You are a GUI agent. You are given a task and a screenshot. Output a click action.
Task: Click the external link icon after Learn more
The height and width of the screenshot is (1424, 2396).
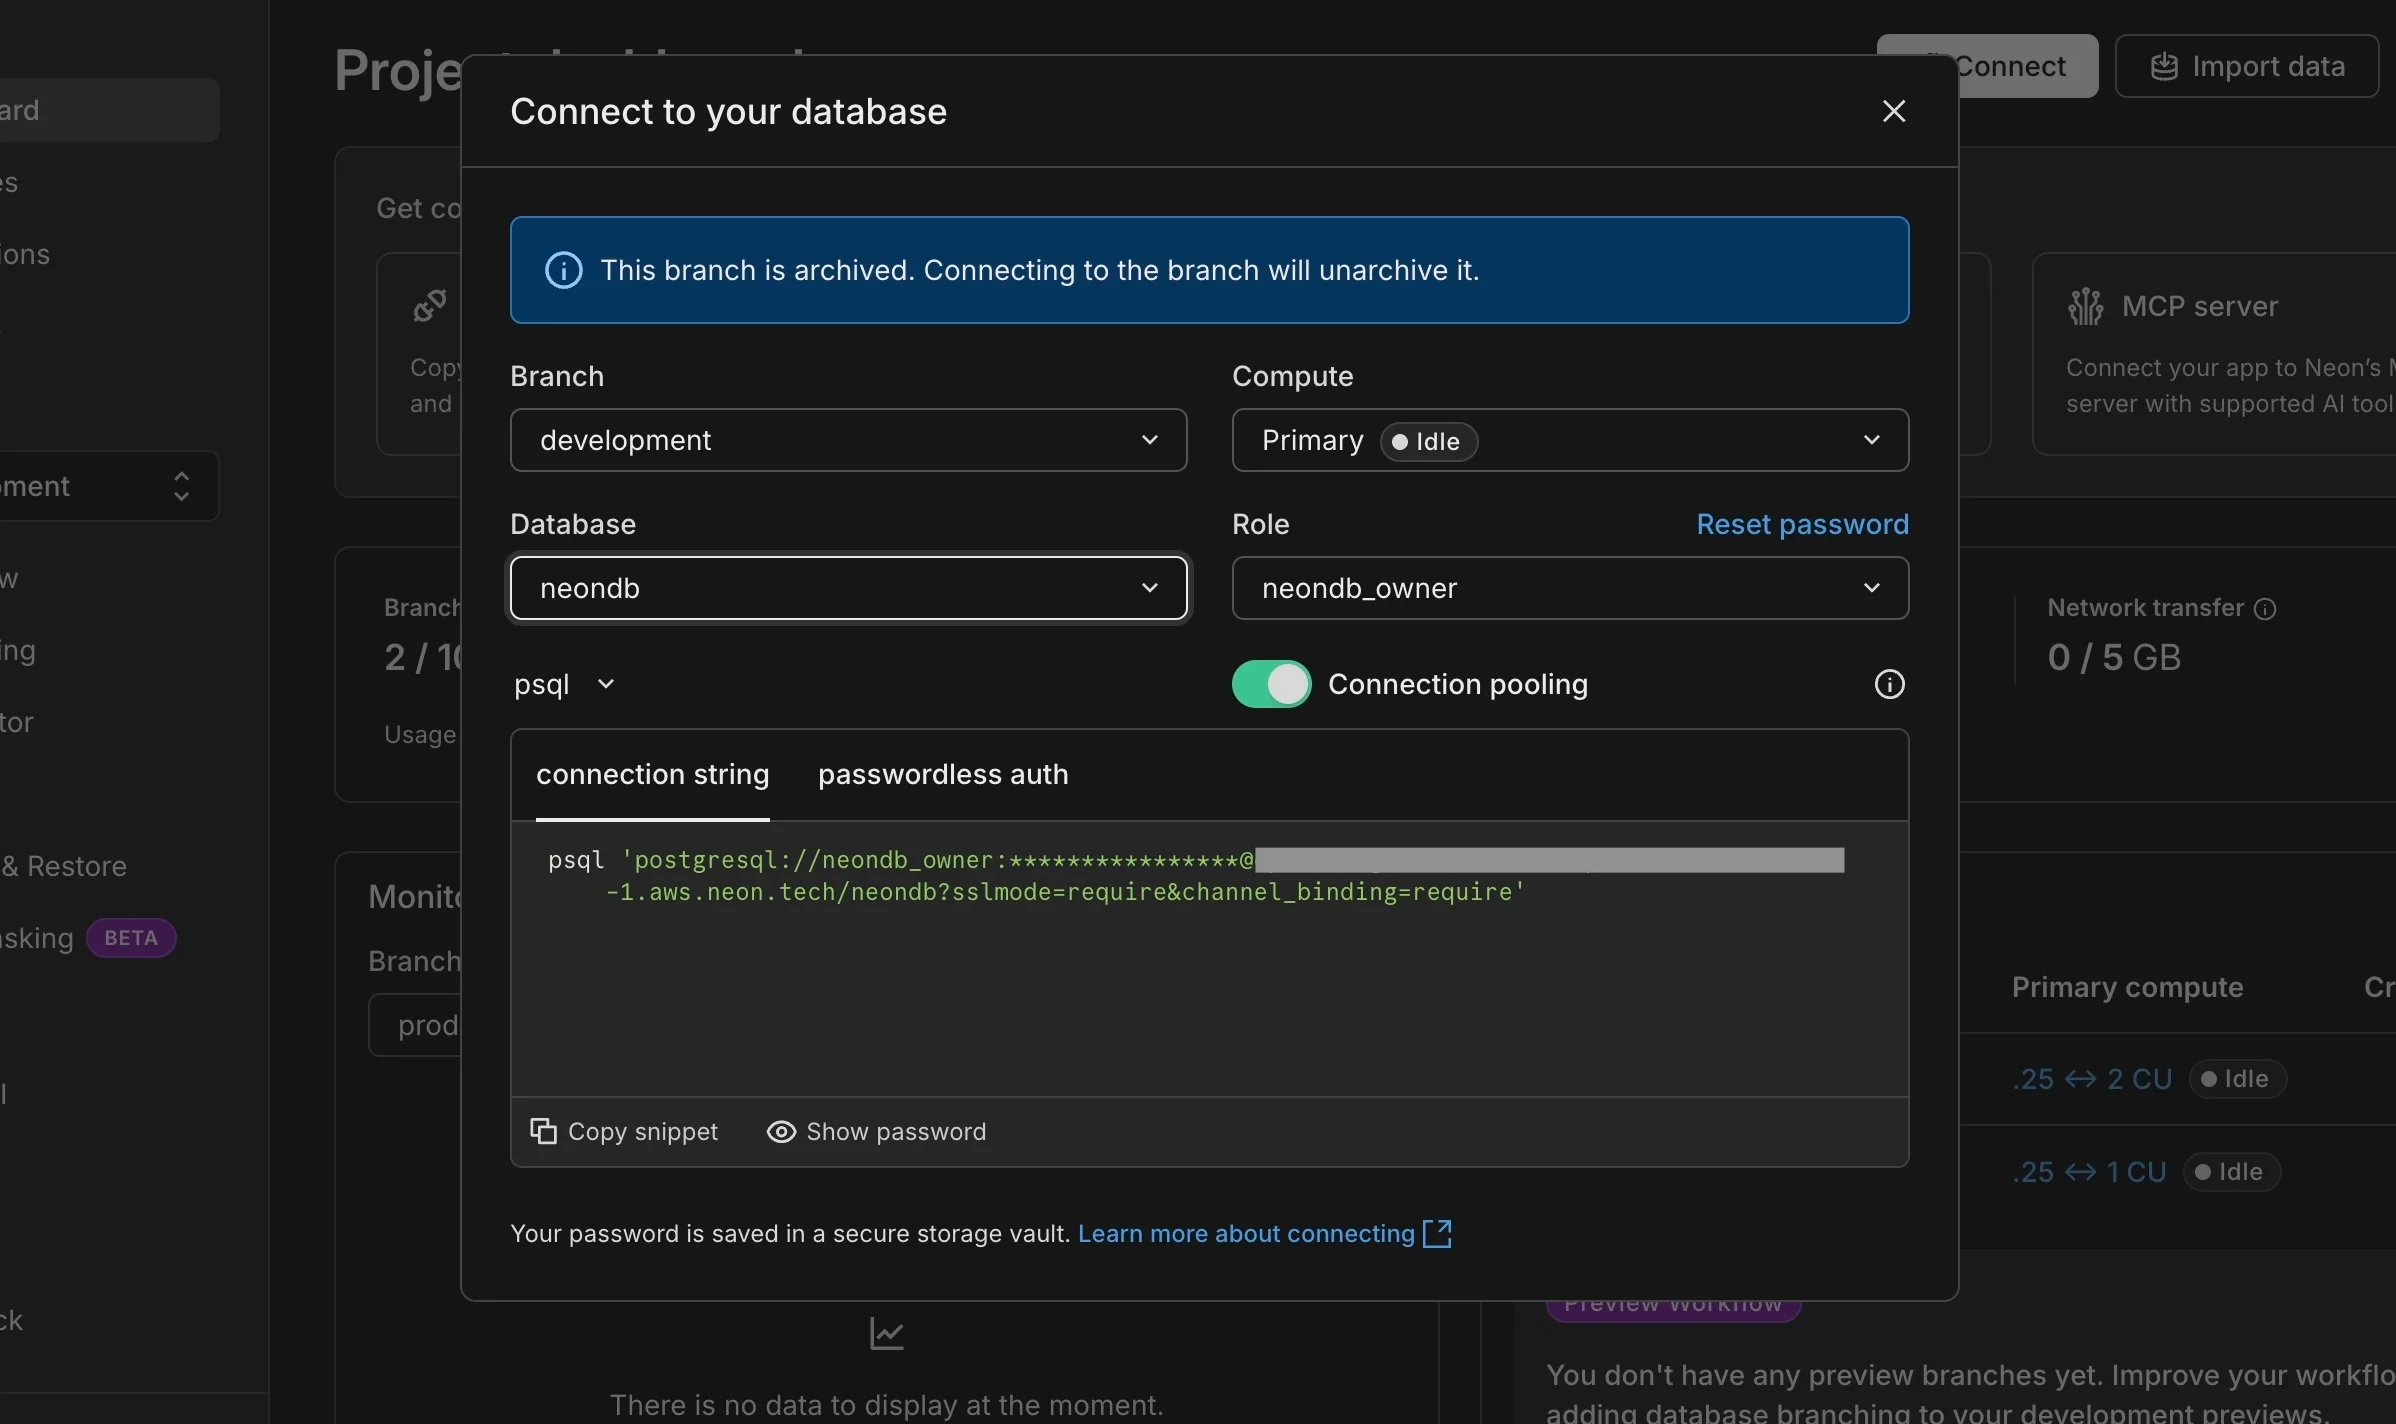click(1438, 1233)
